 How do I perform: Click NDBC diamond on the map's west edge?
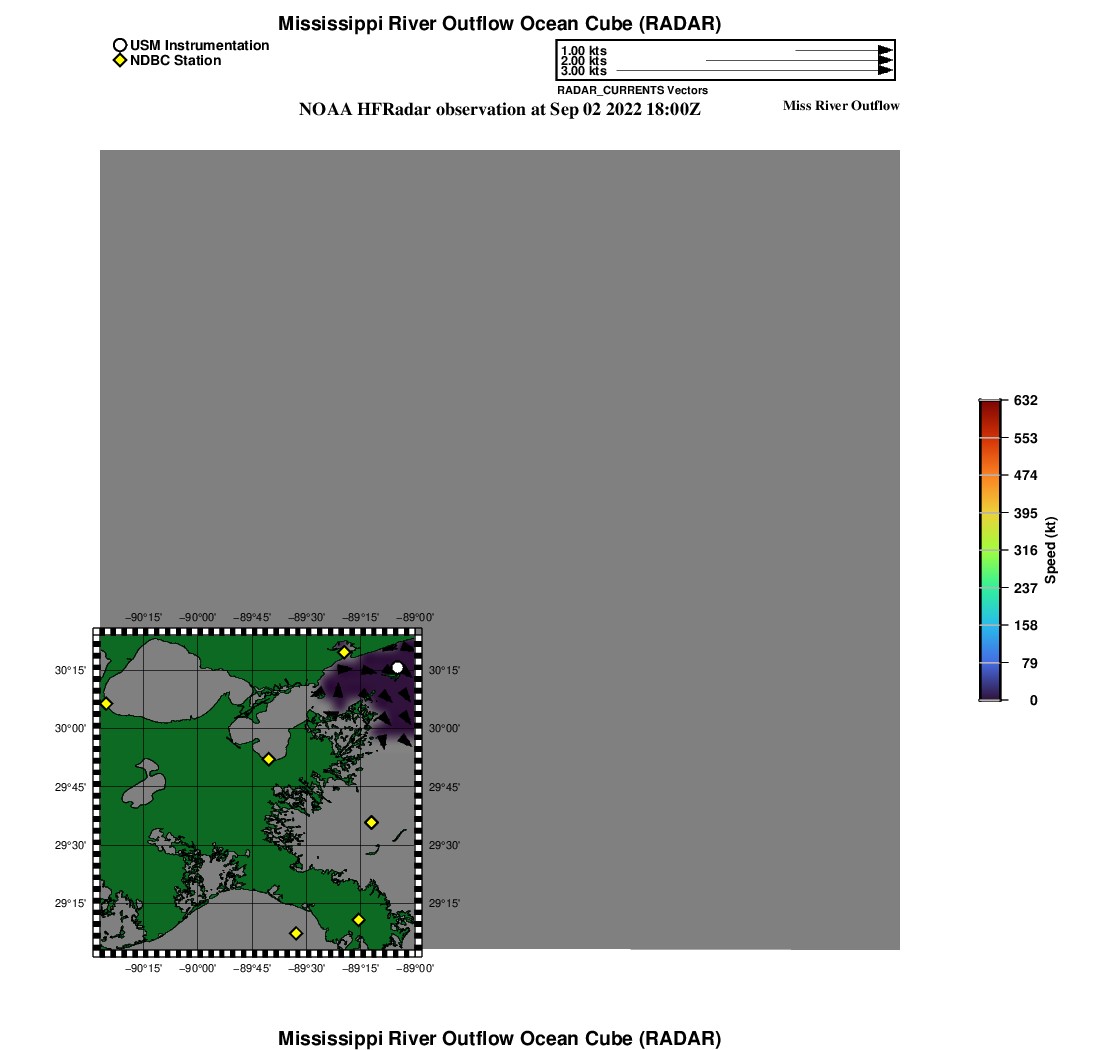pyautogui.click(x=106, y=704)
